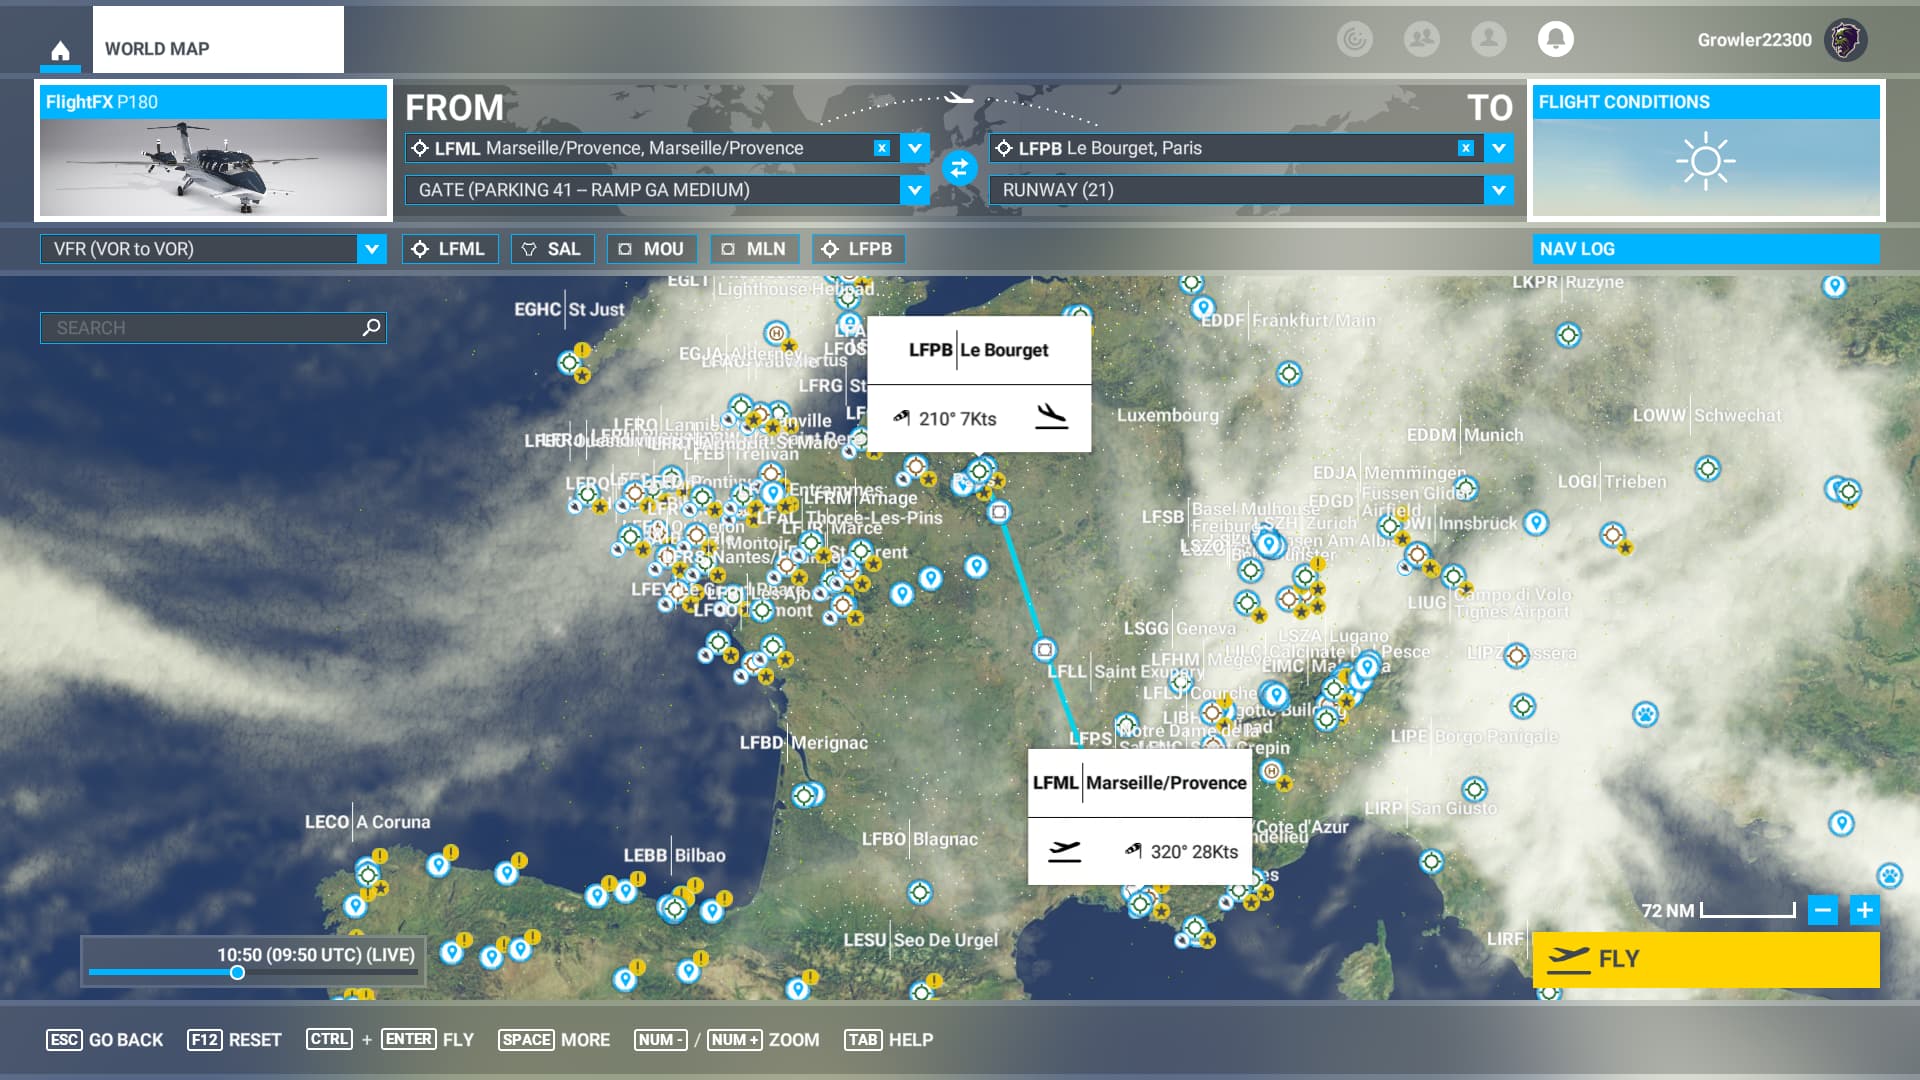Click the EDDM Munich airport label
The image size is (1920, 1080).
coord(1465,435)
